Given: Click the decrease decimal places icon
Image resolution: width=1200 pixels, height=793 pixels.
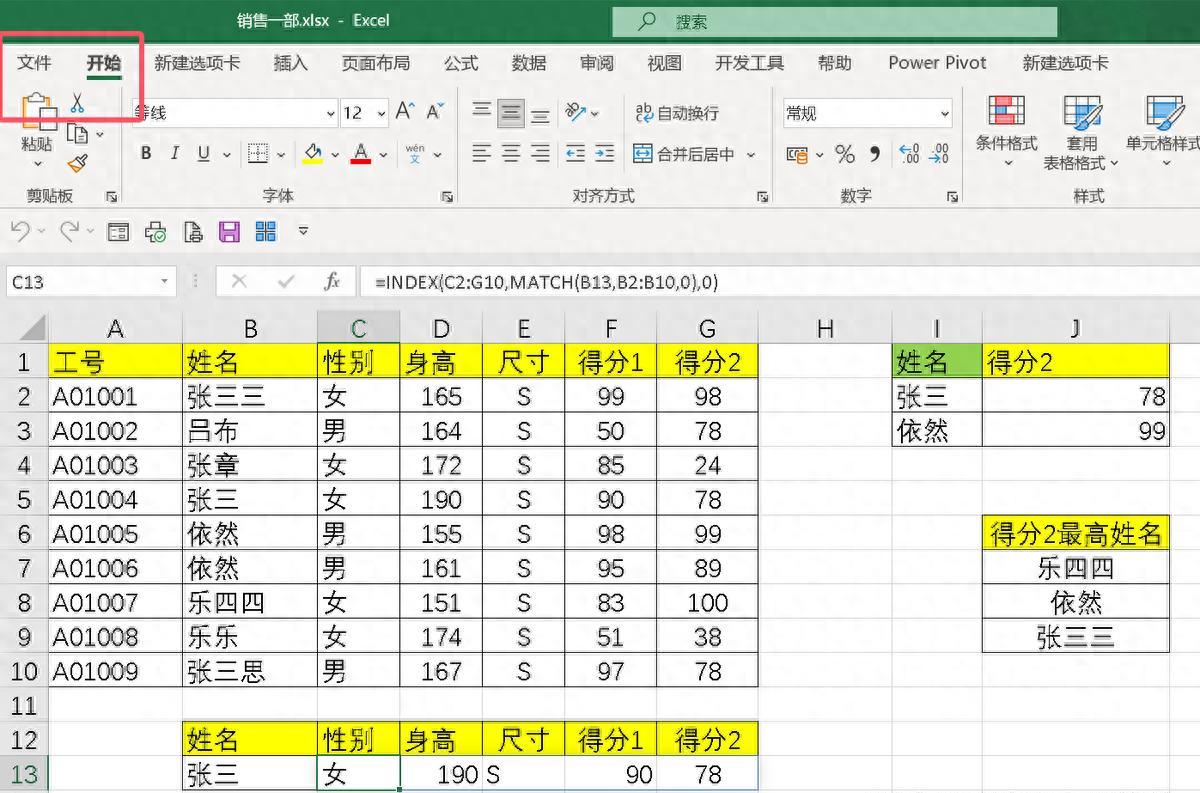Looking at the screenshot, I should pos(939,154).
